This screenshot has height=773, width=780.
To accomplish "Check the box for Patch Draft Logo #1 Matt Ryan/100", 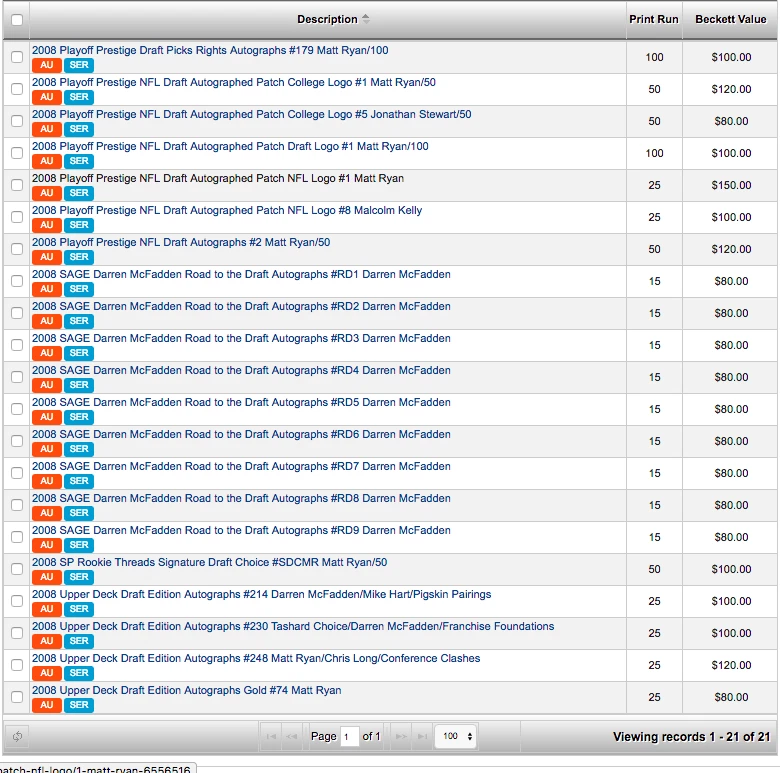I will pos(17,153).
